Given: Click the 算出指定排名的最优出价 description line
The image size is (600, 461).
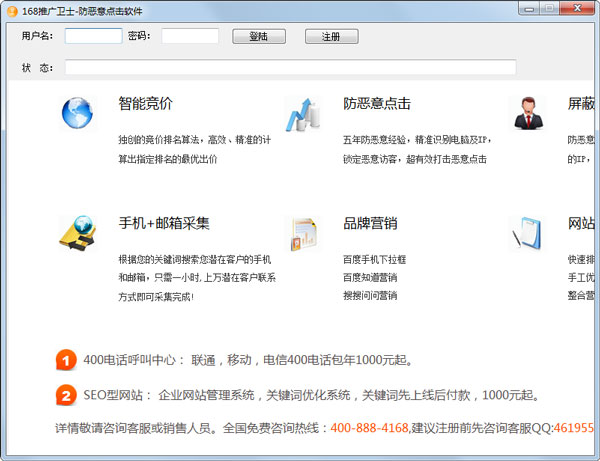Looking at the screenshot, I should [x=168, y=159].
